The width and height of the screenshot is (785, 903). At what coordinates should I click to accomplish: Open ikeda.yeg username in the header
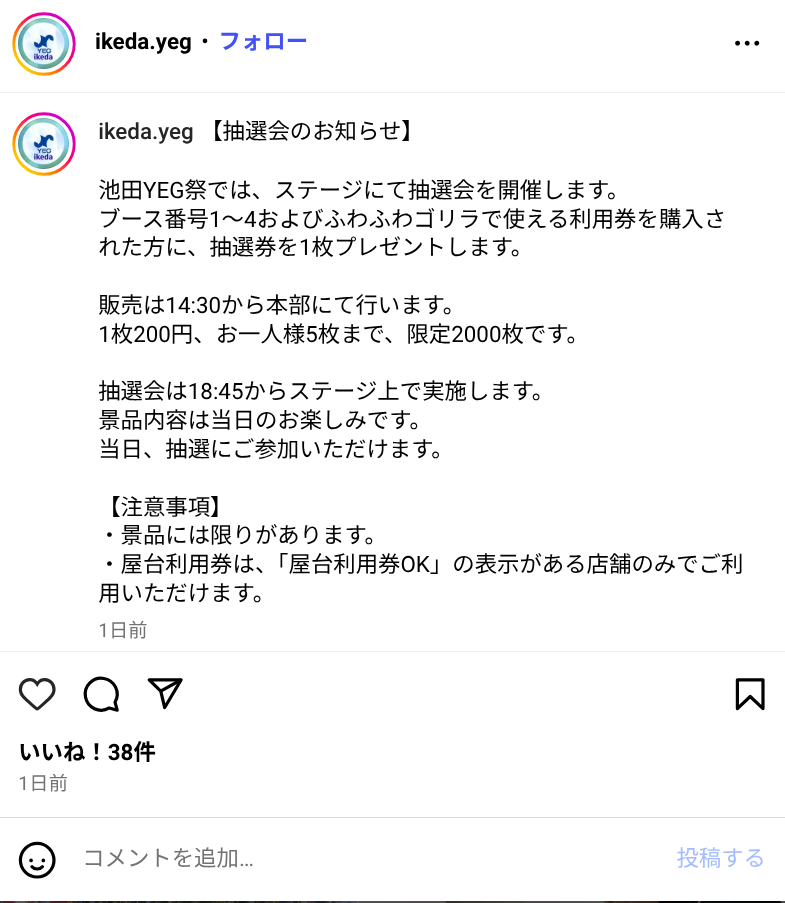[143, 42]
